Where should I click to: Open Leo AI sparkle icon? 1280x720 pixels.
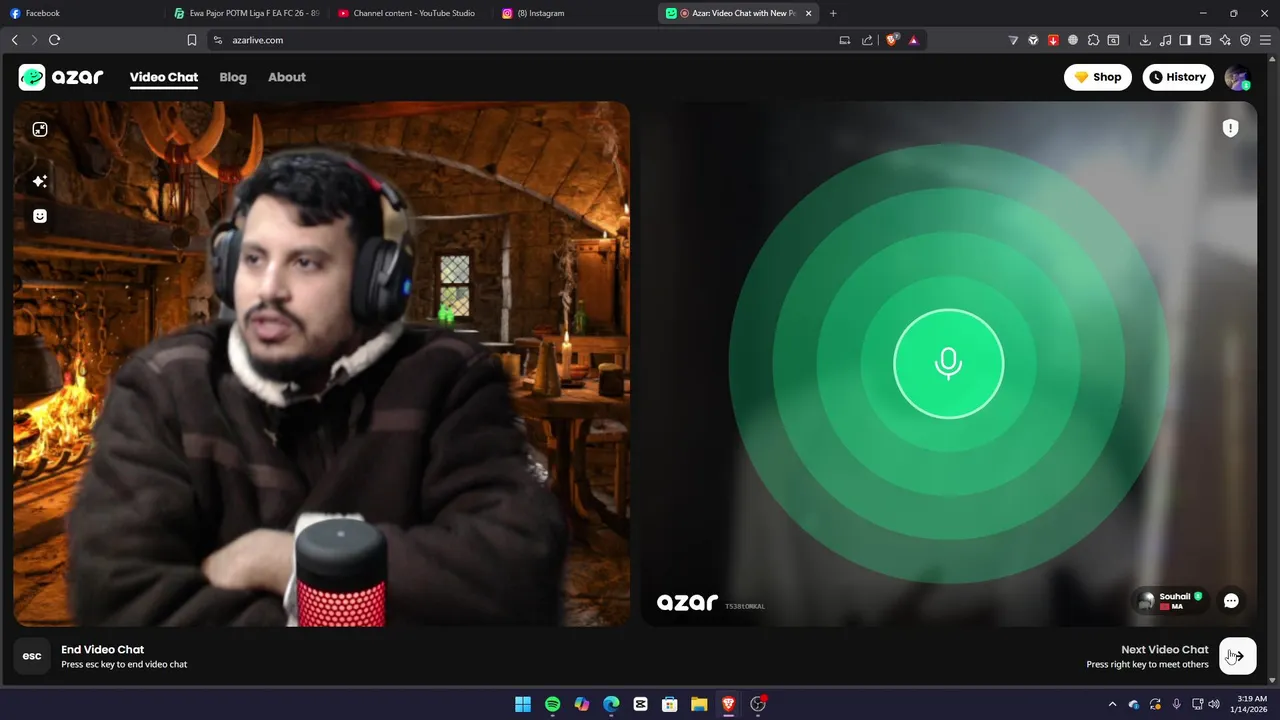(1225, 40)
